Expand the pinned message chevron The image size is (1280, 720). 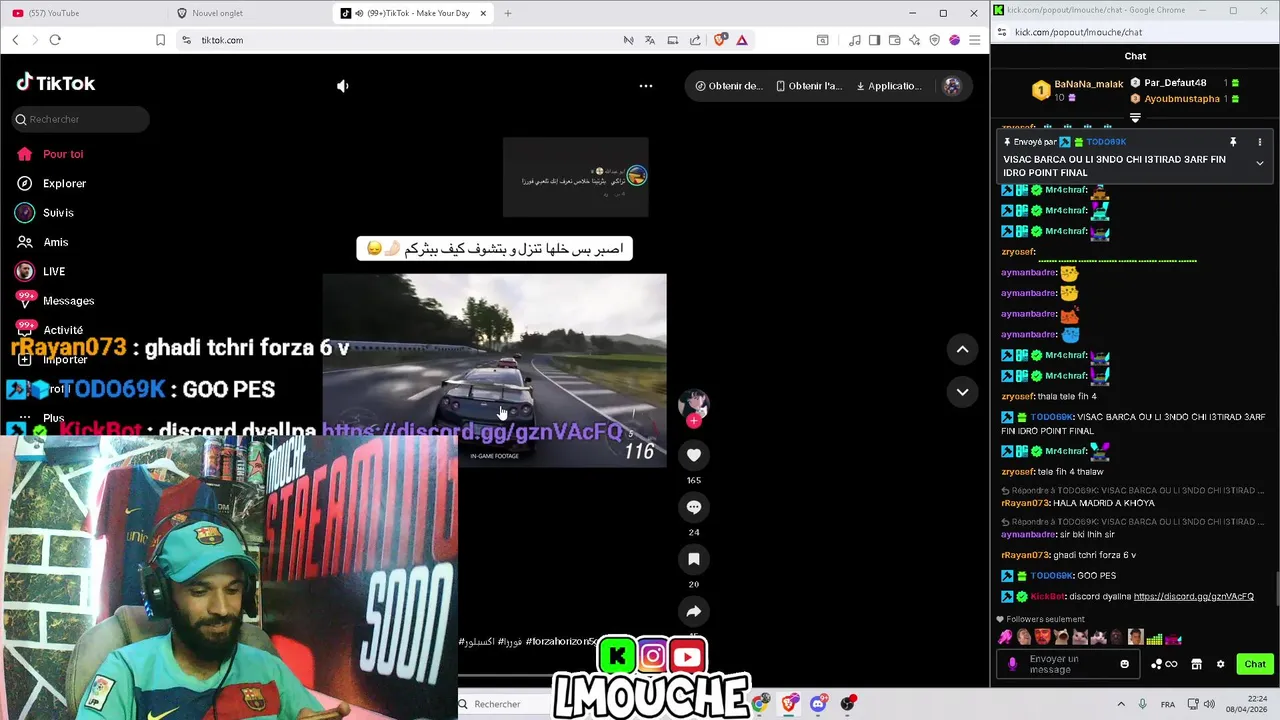pyautogui.click(x=1259, y=163)
